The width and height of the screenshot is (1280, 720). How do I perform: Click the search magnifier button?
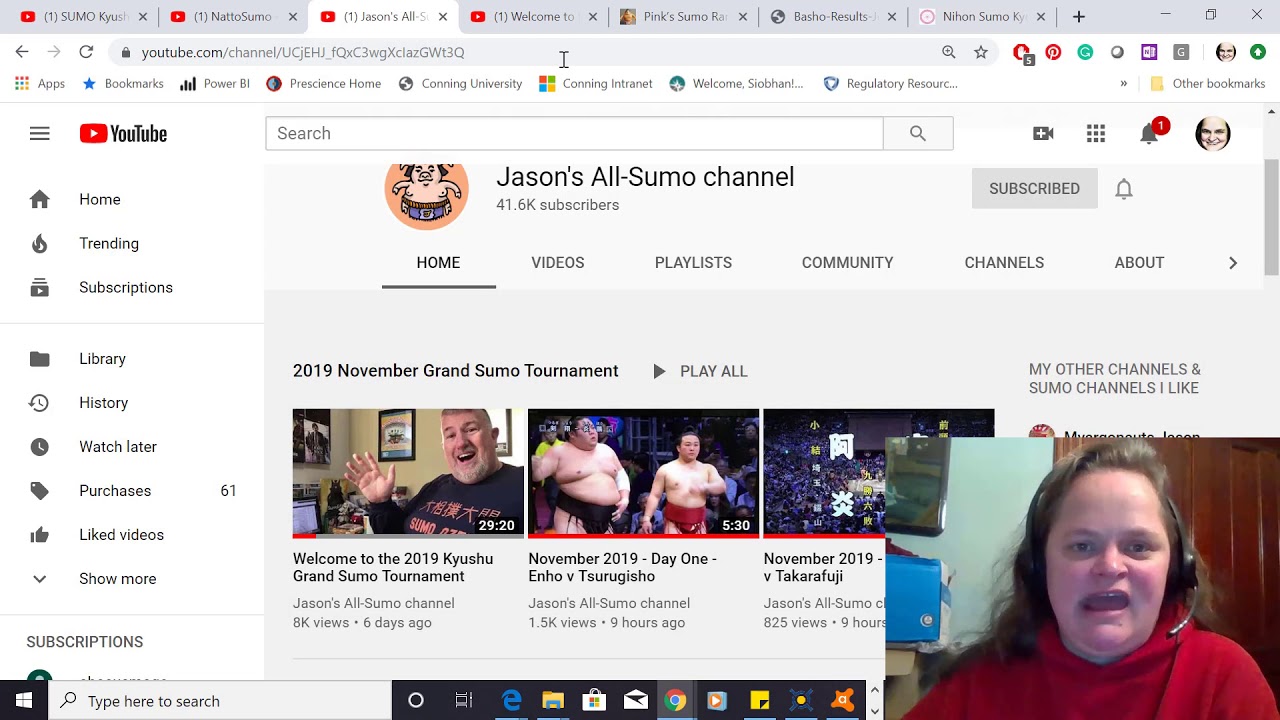[x=917, y=134]
